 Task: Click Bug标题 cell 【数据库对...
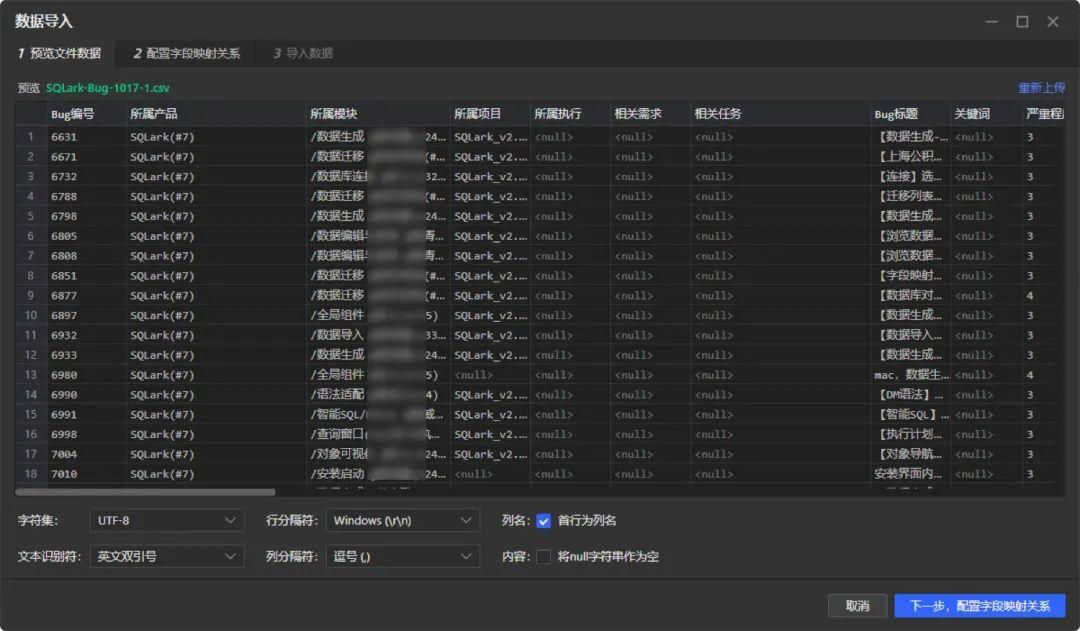(911, 296)
